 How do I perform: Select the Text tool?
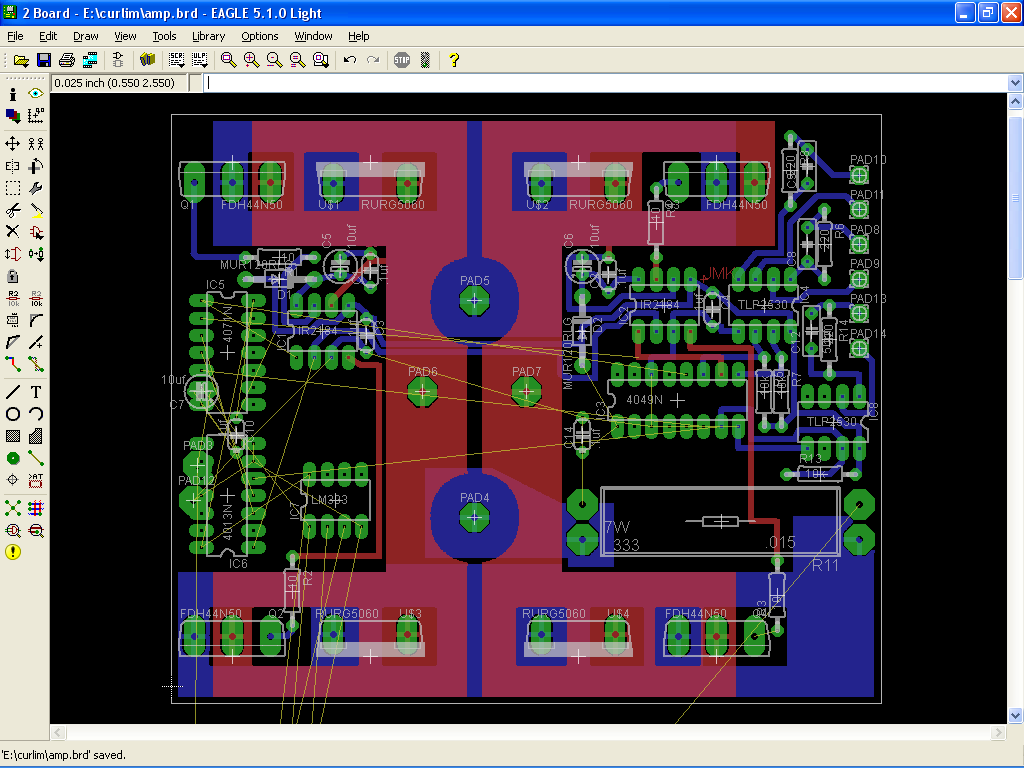coord(36,392)
